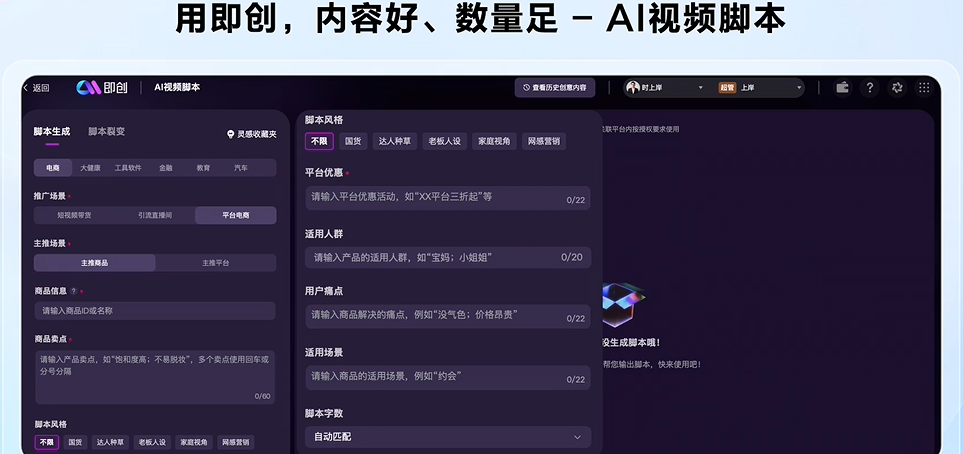Click the 返回 back arrow

[26, 88]
